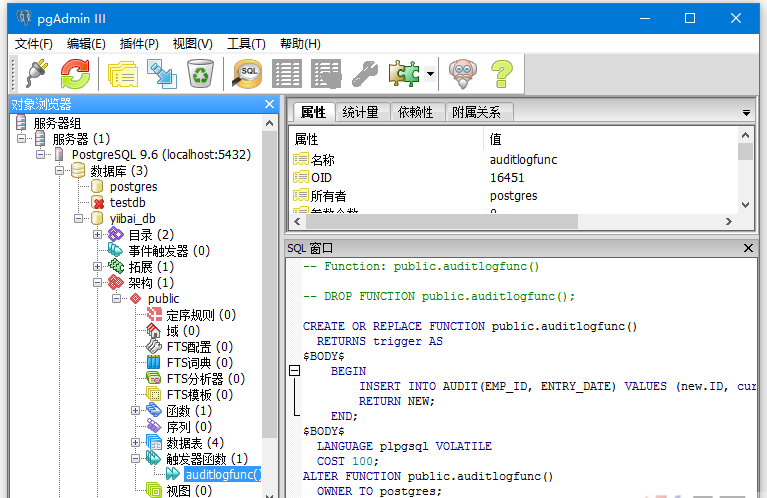Collapse the yiibai_db database node
The image size is (767, 498).
pos(79,218)
